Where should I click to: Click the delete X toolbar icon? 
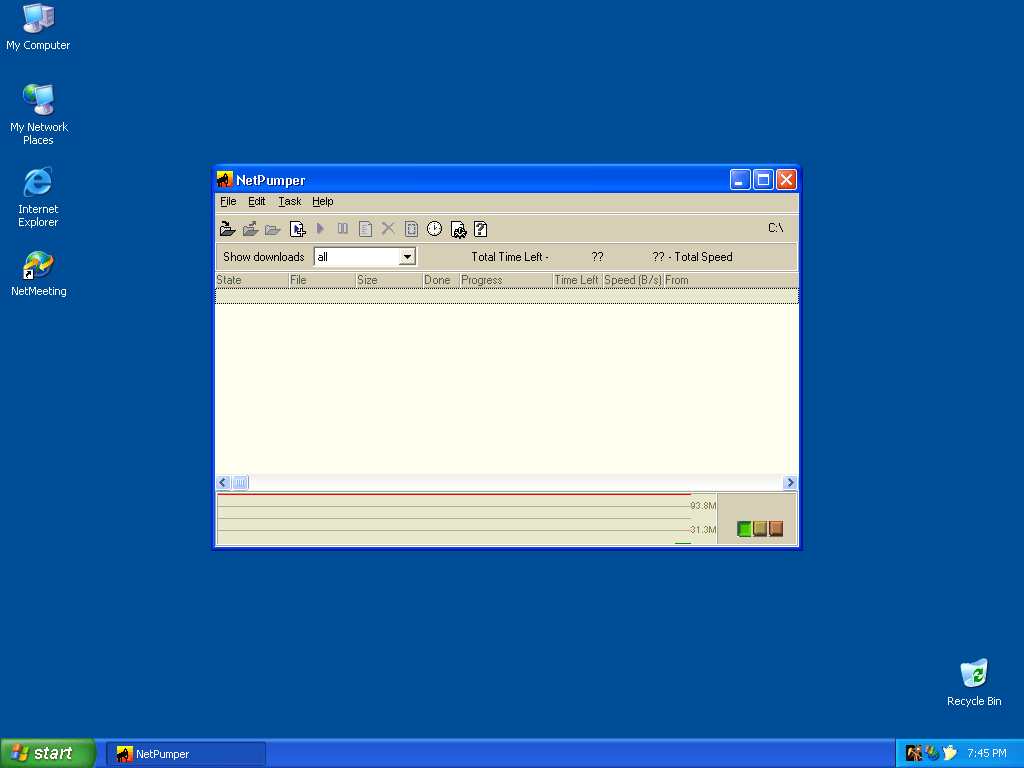(388, 229)
